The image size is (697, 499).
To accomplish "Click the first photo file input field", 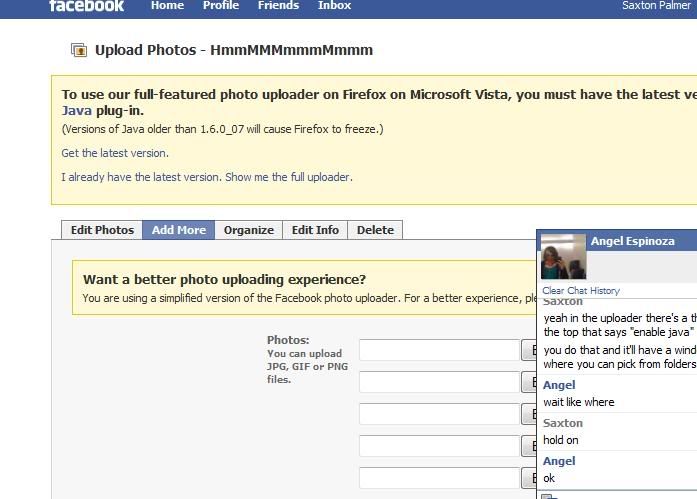I will pyautogui.click(x=439, y=350).
